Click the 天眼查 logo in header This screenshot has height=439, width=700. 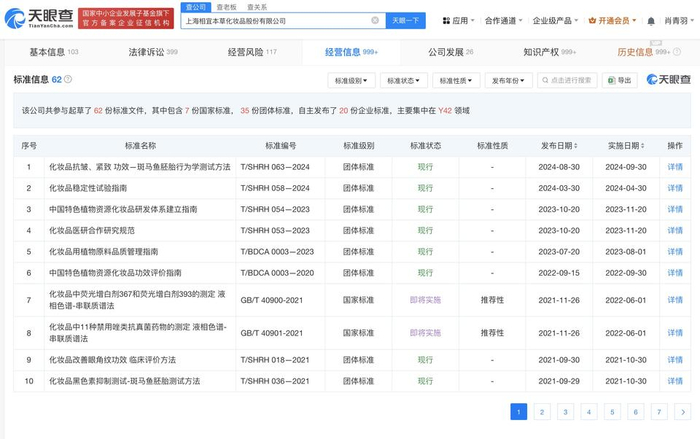coord(36,19)
